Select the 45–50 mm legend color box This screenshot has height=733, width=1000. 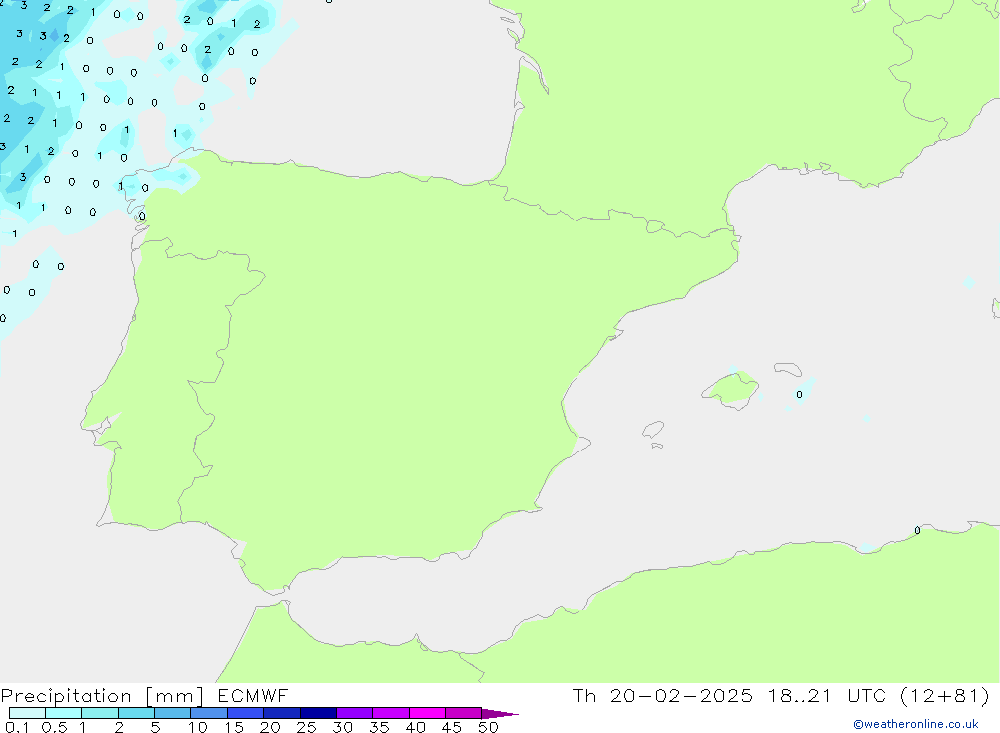(x=464, y=713)
